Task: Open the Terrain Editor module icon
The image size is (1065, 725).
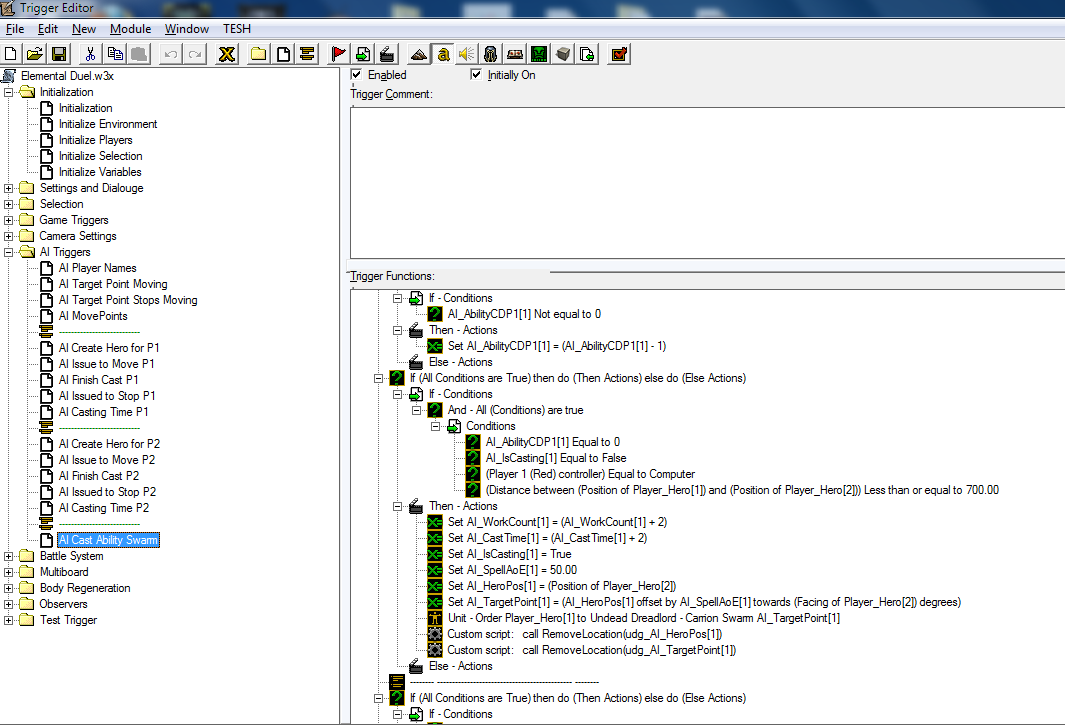Action: (x=418, y=54)
